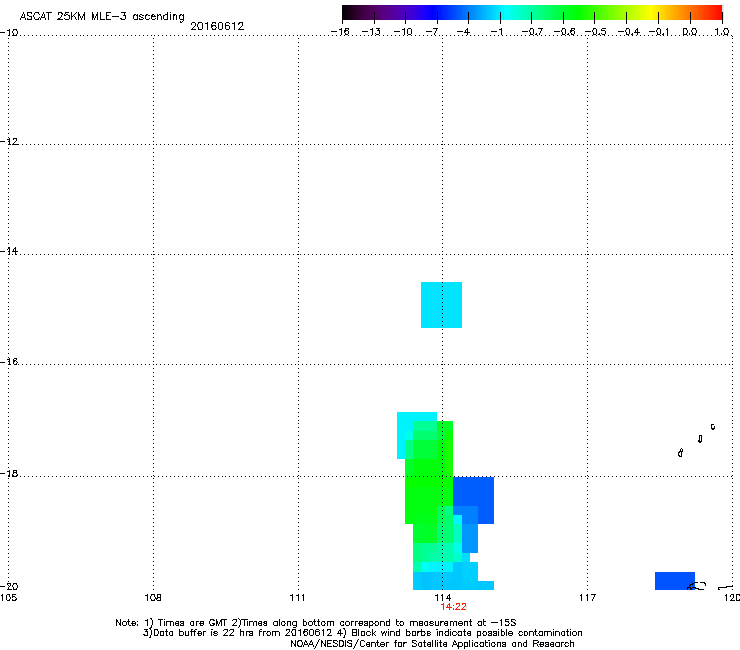Click the title 'ASCAT 25KM MLE-3 ascending'
Screen dimensions: 740x650
coord(102,17)
